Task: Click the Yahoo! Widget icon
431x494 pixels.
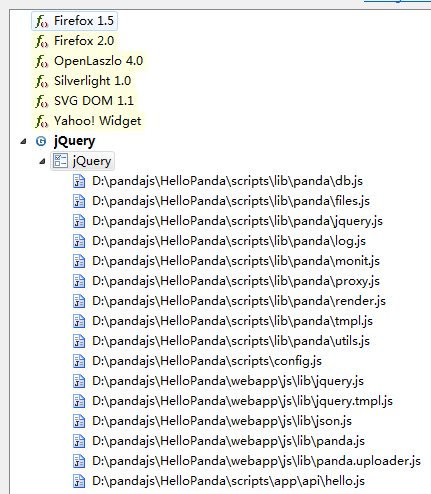Action: pyautogui.click(x=42, y=121)
